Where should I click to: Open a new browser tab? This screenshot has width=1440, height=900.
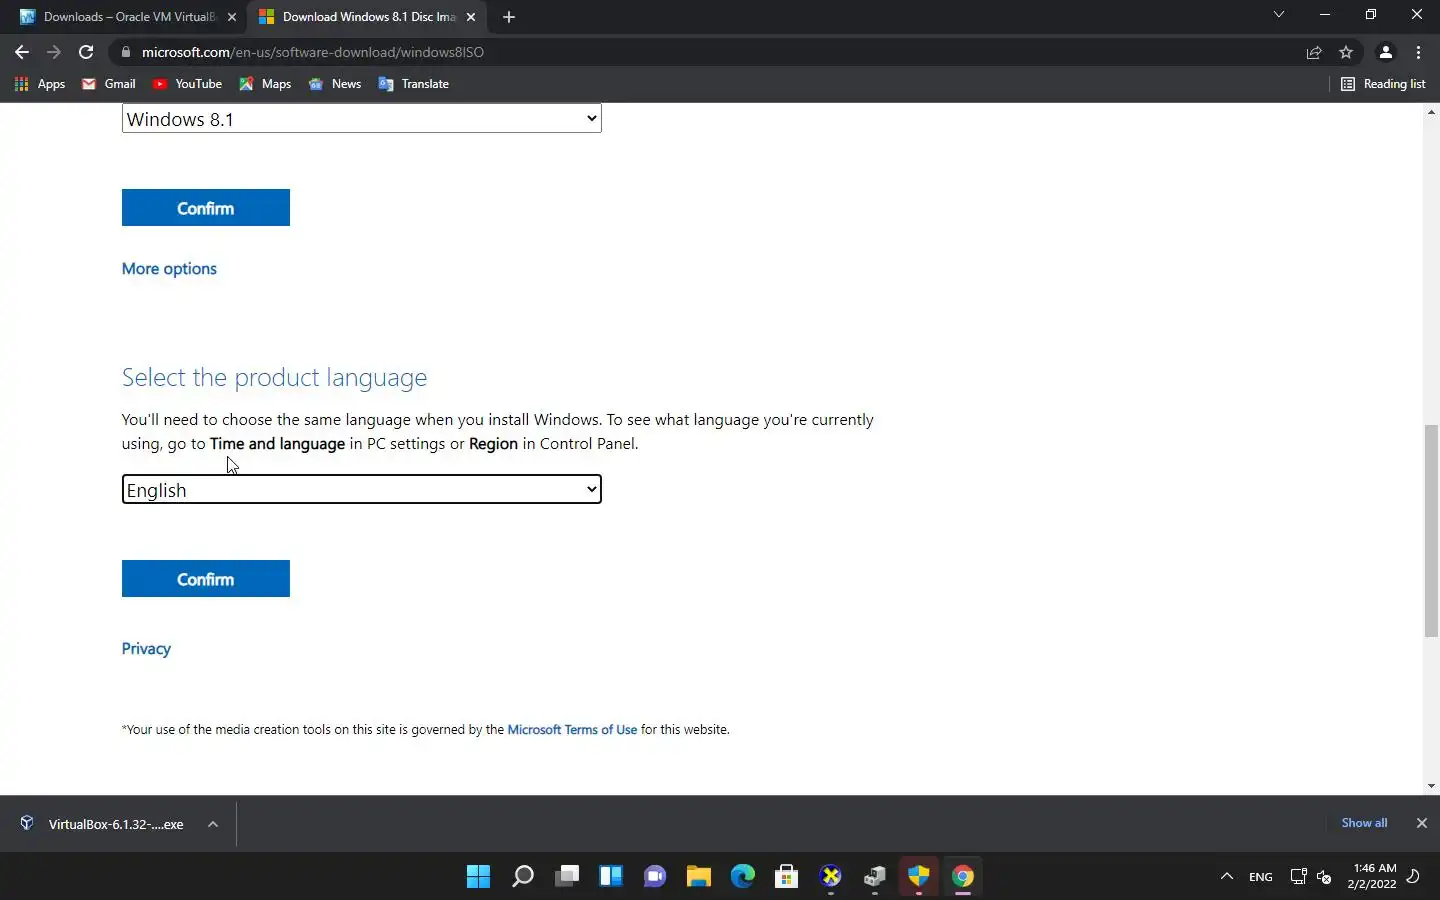click(x=509, y=17)
